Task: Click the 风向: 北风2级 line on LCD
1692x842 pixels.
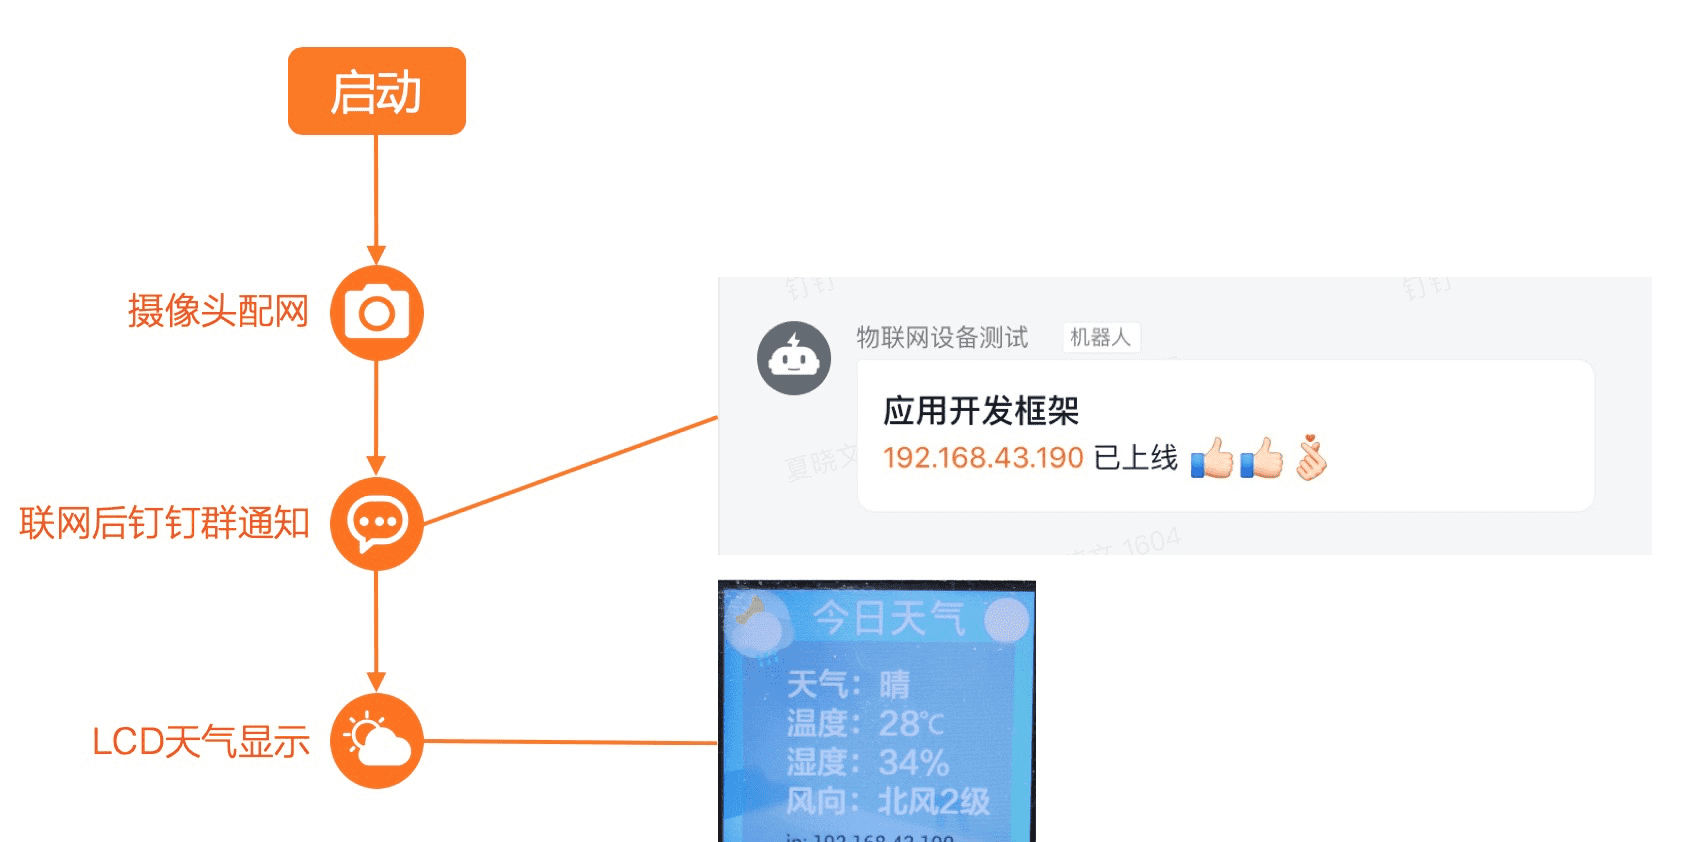Action: [888, 801]
